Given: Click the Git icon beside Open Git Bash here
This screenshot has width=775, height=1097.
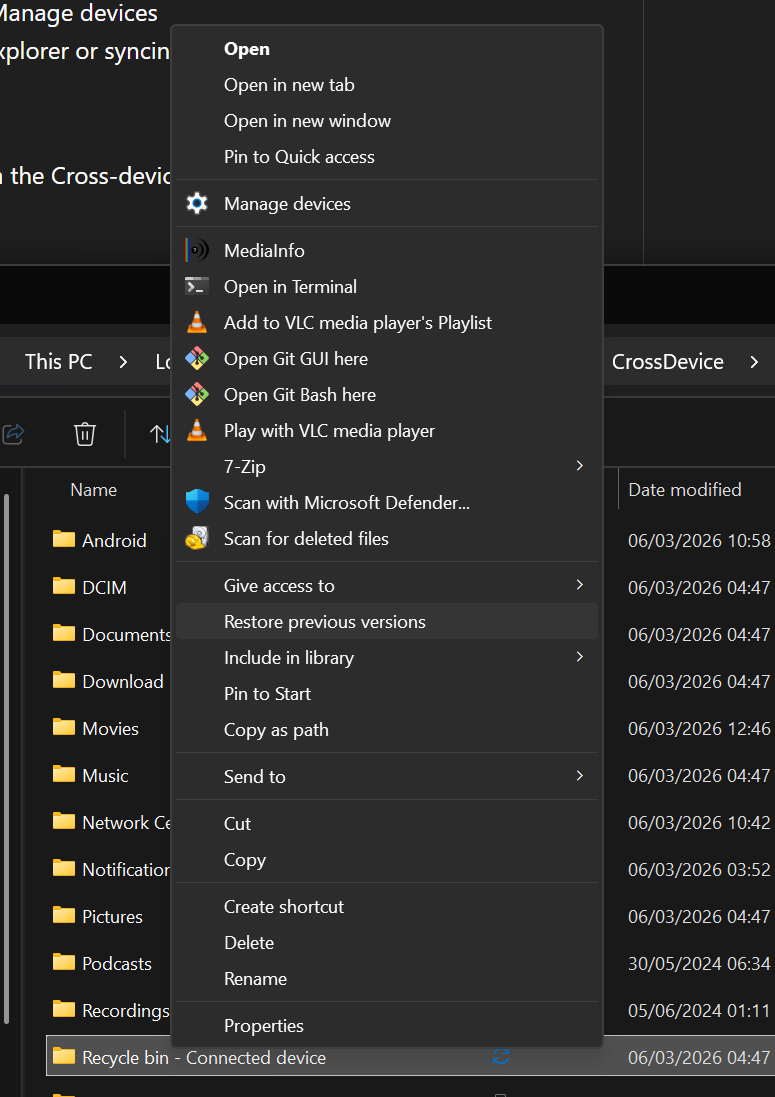Looking at the screenshot, I should pos(197,394).
